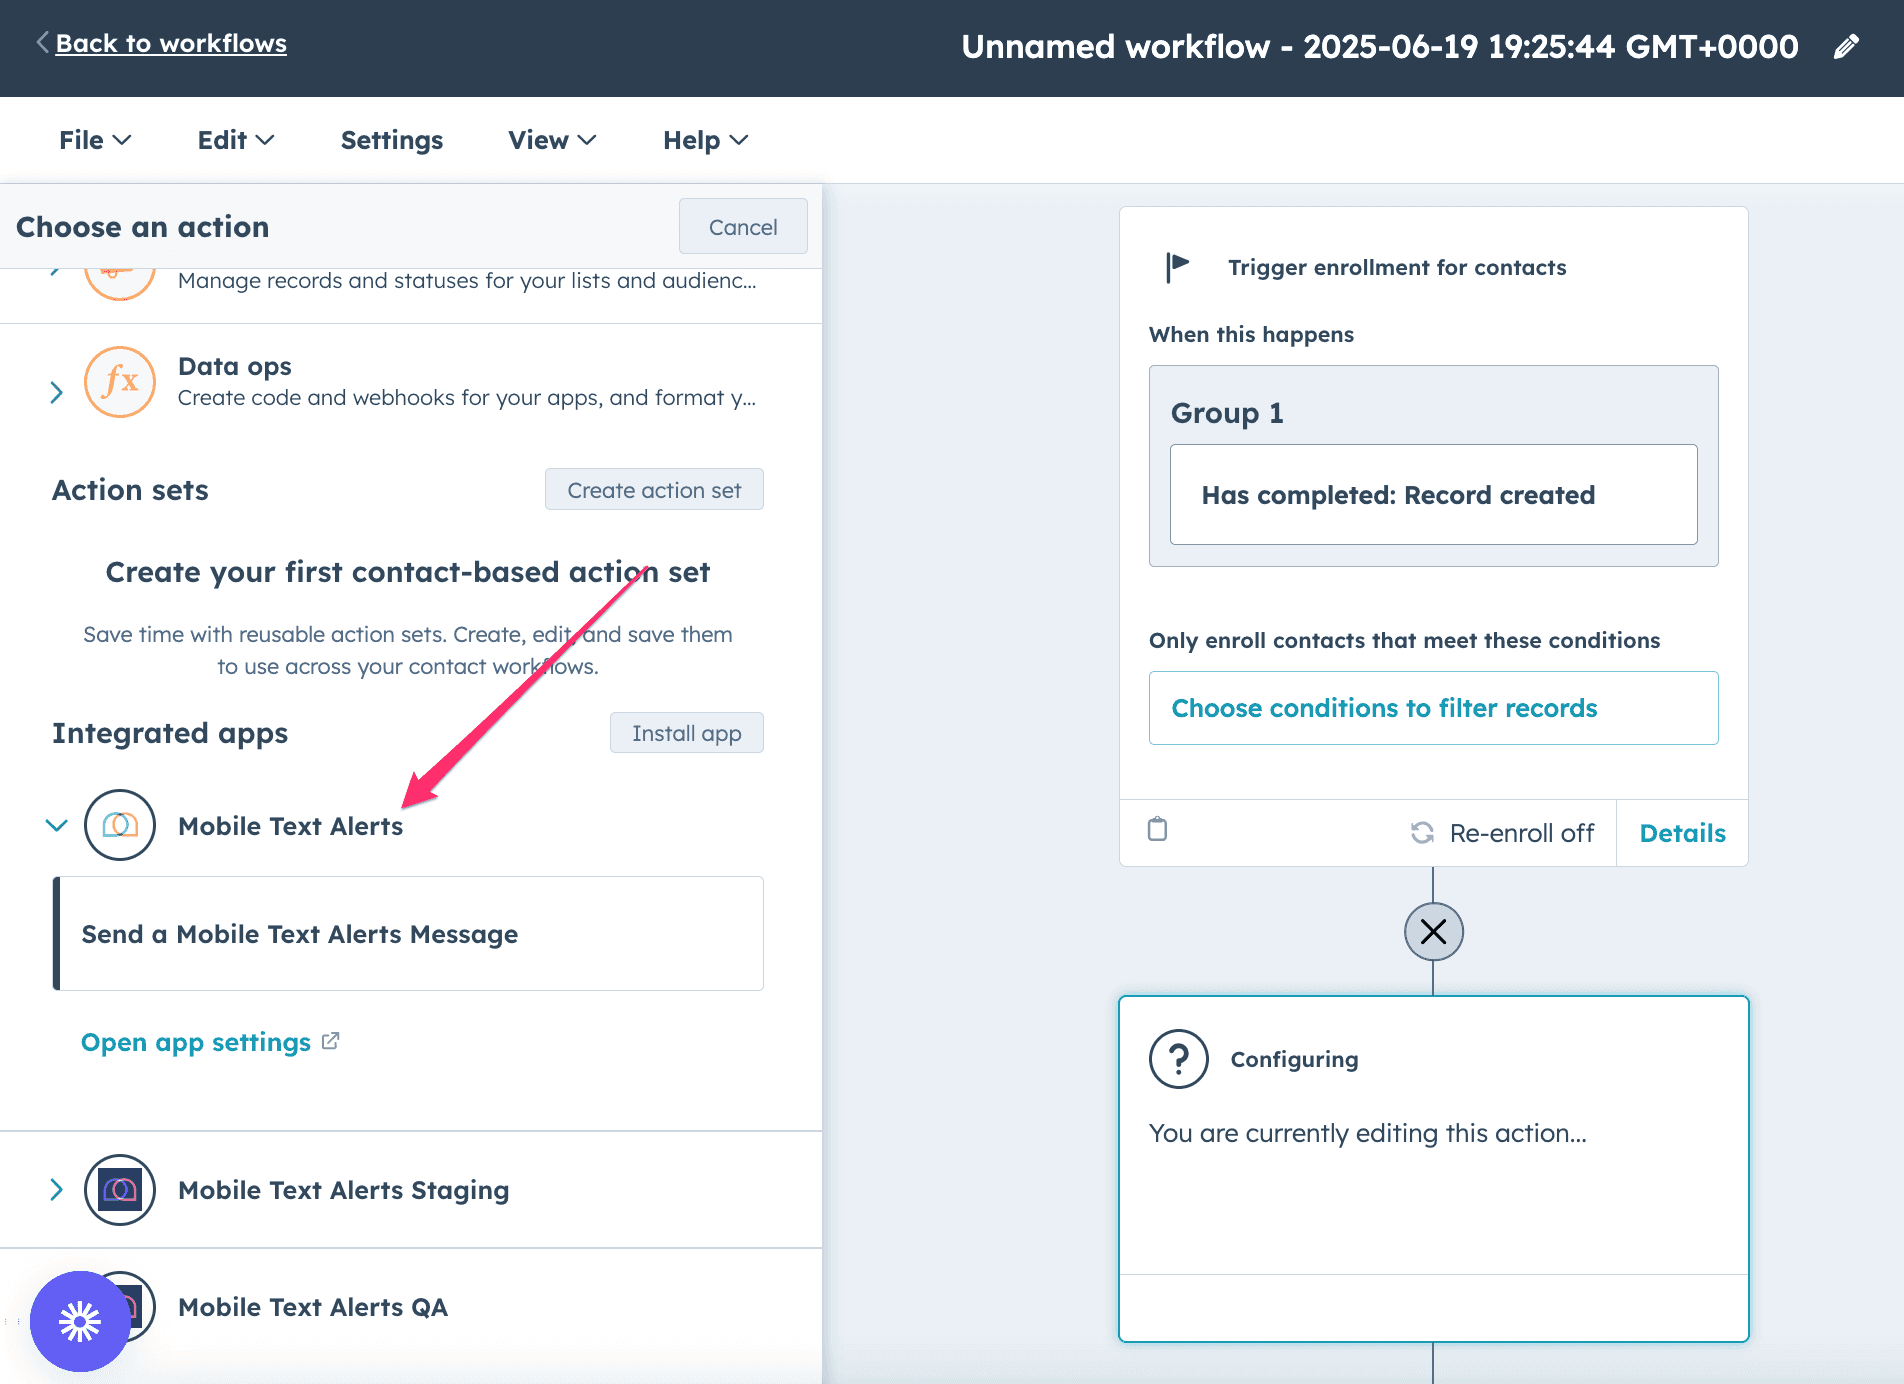Click the Mobile Text Alerts Staging icon

click(x=120, y=1190)
